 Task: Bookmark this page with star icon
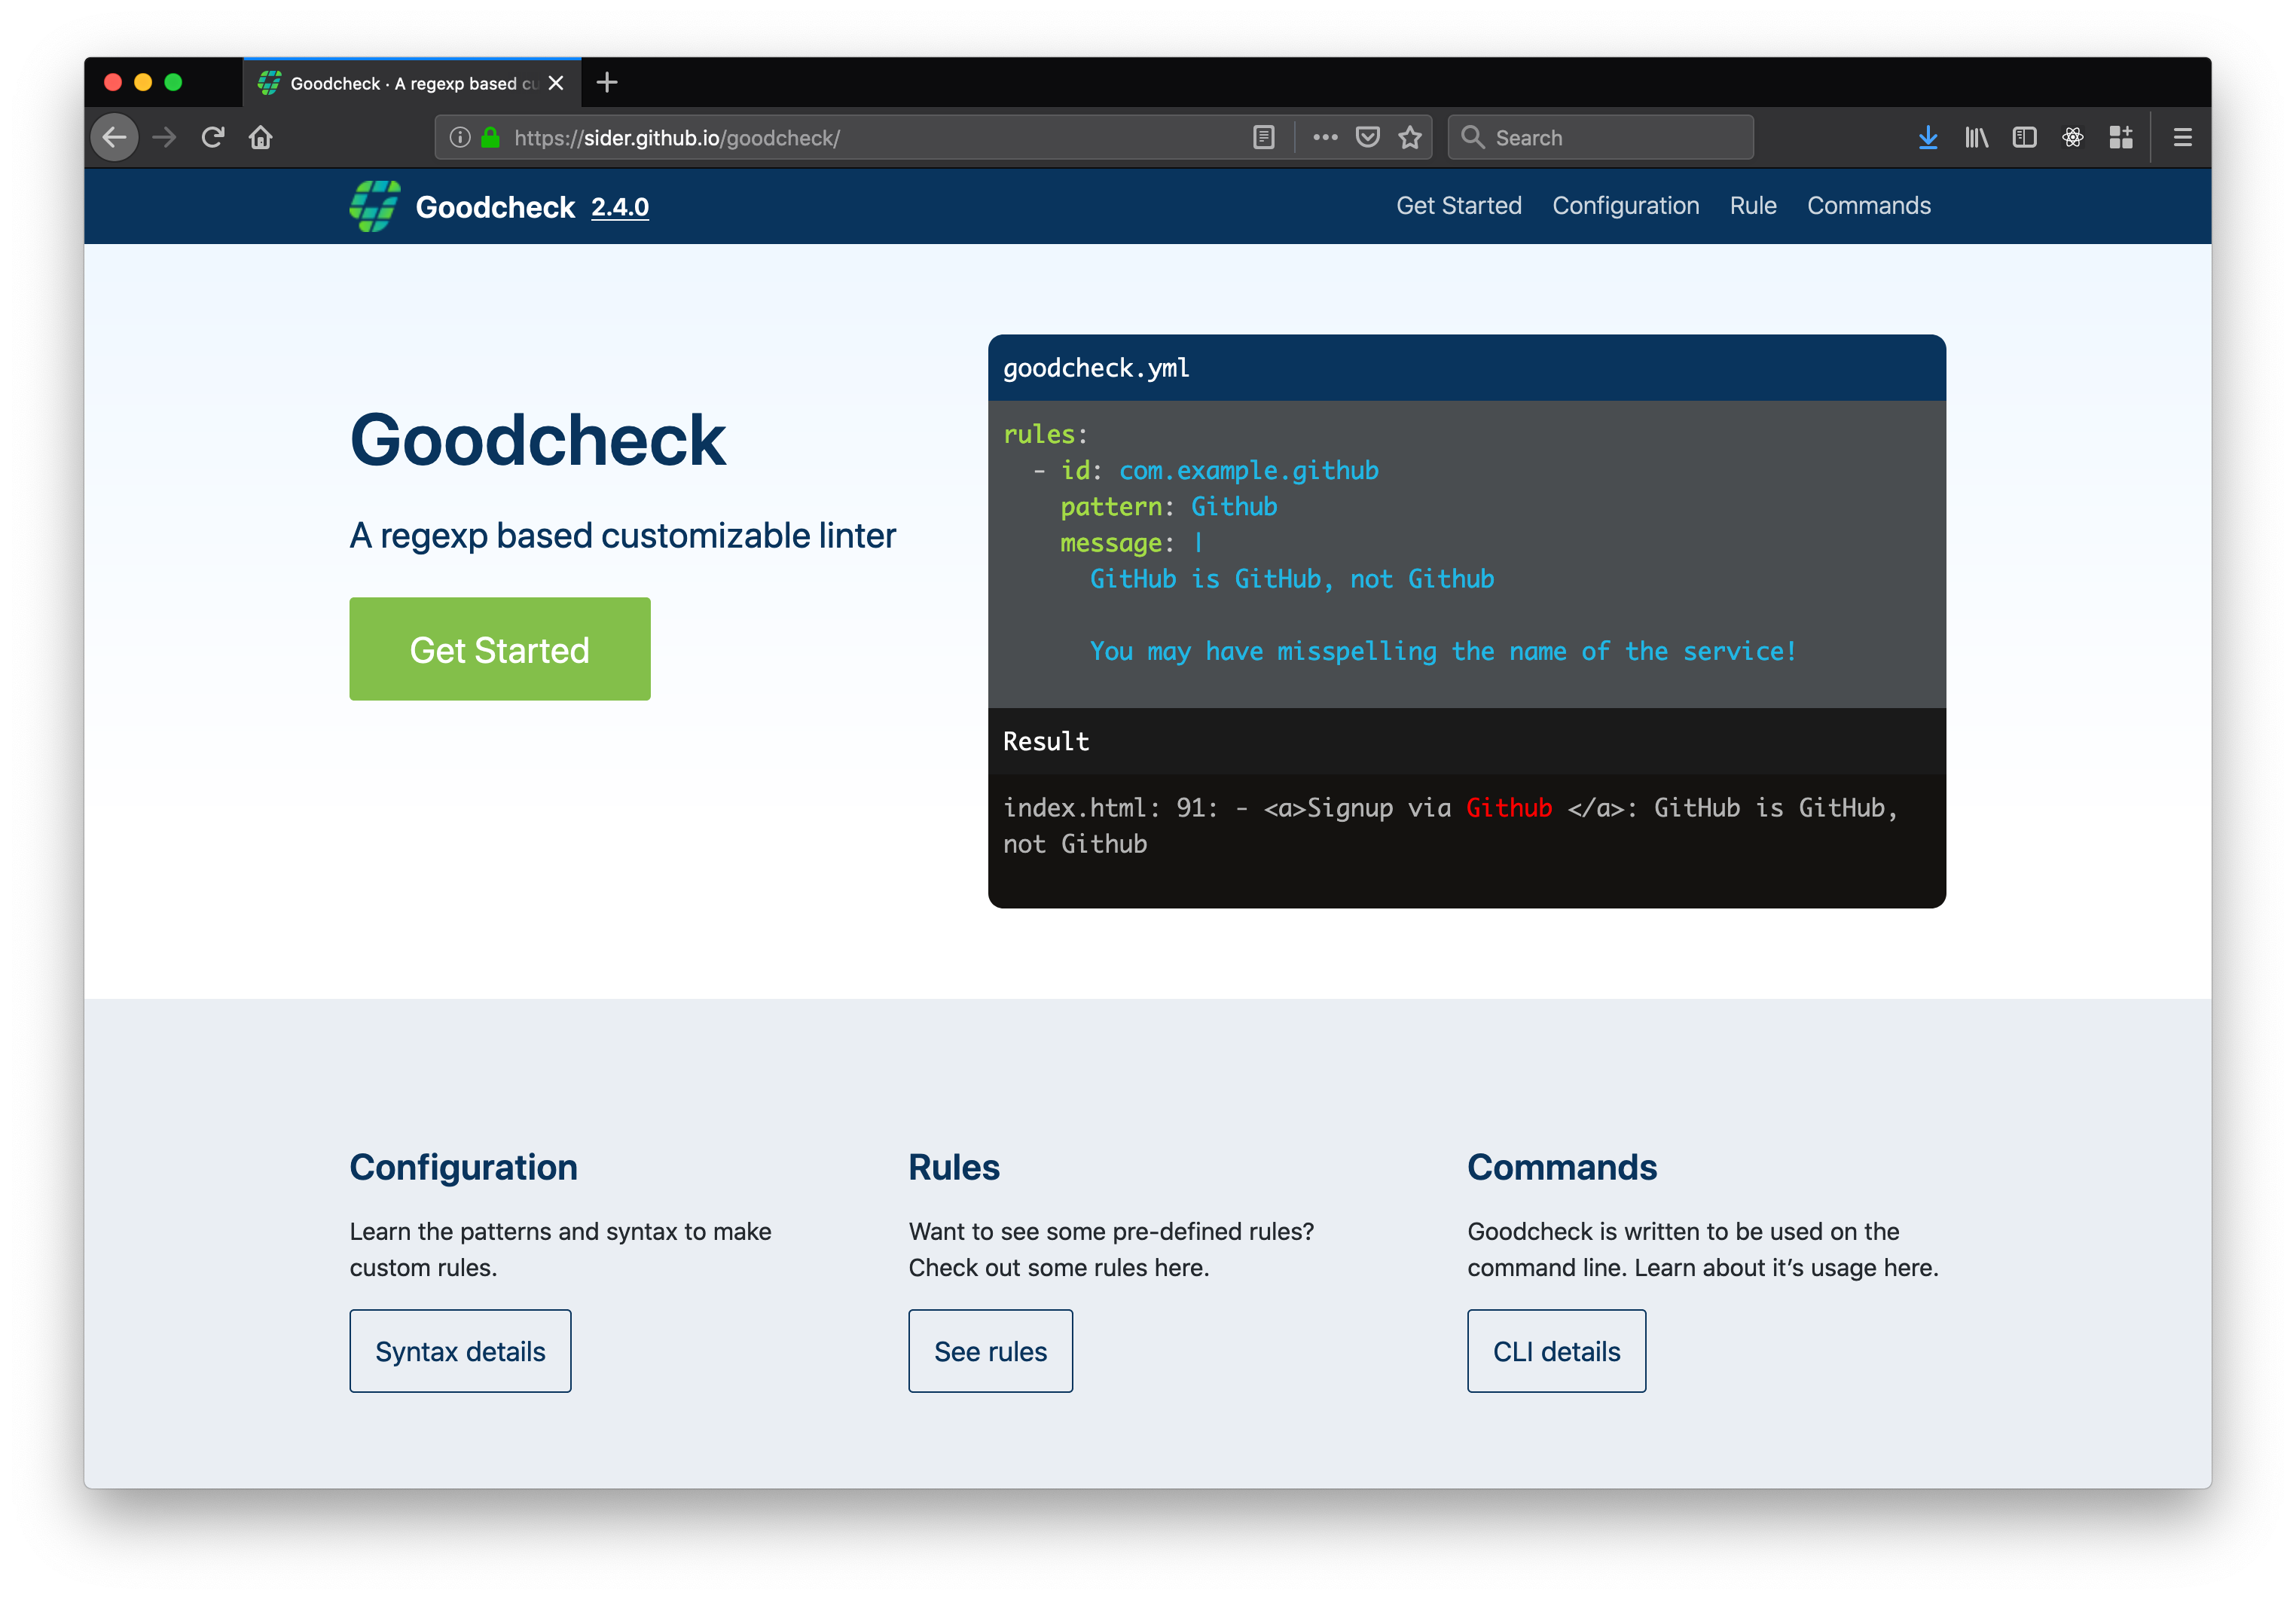pos(1410,138)
